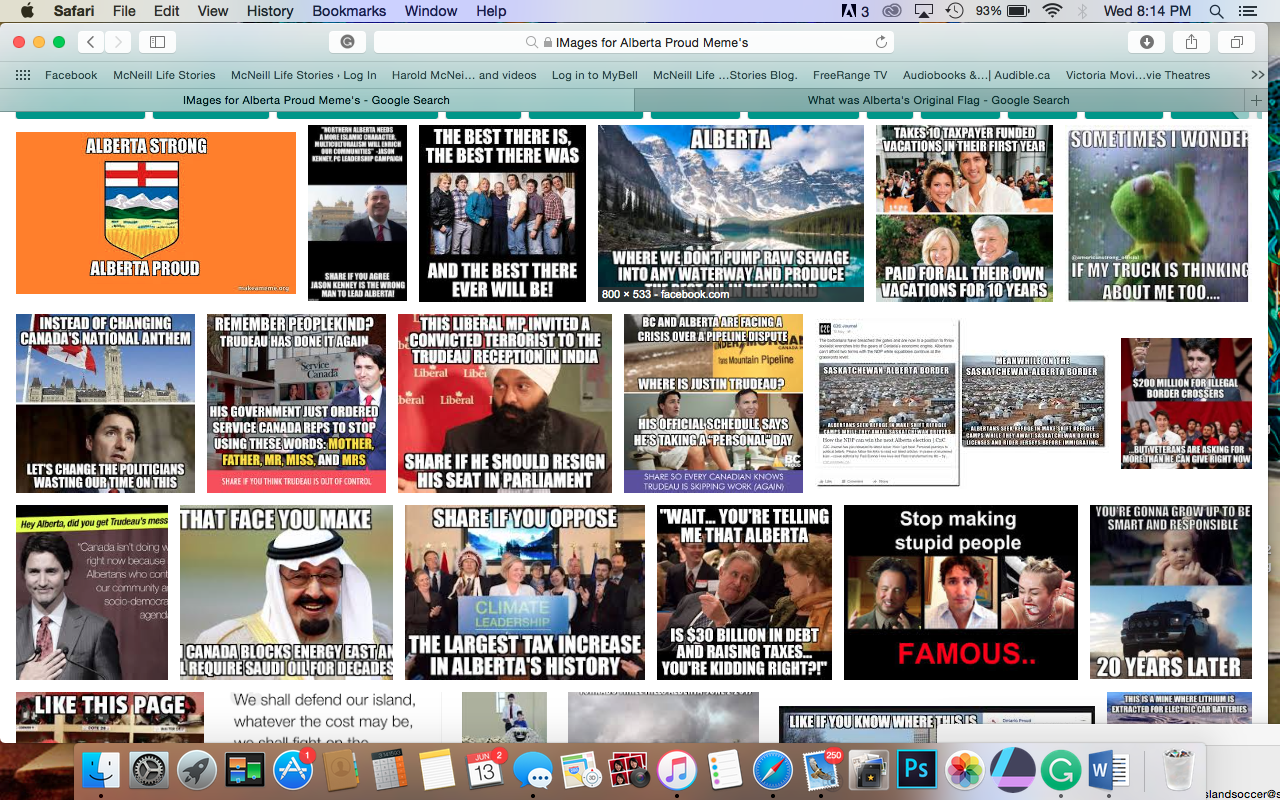Open 'Share if you oppose' climate leadership meme
The width and height of the screenshot is (1280, 800).
[525, 592]
